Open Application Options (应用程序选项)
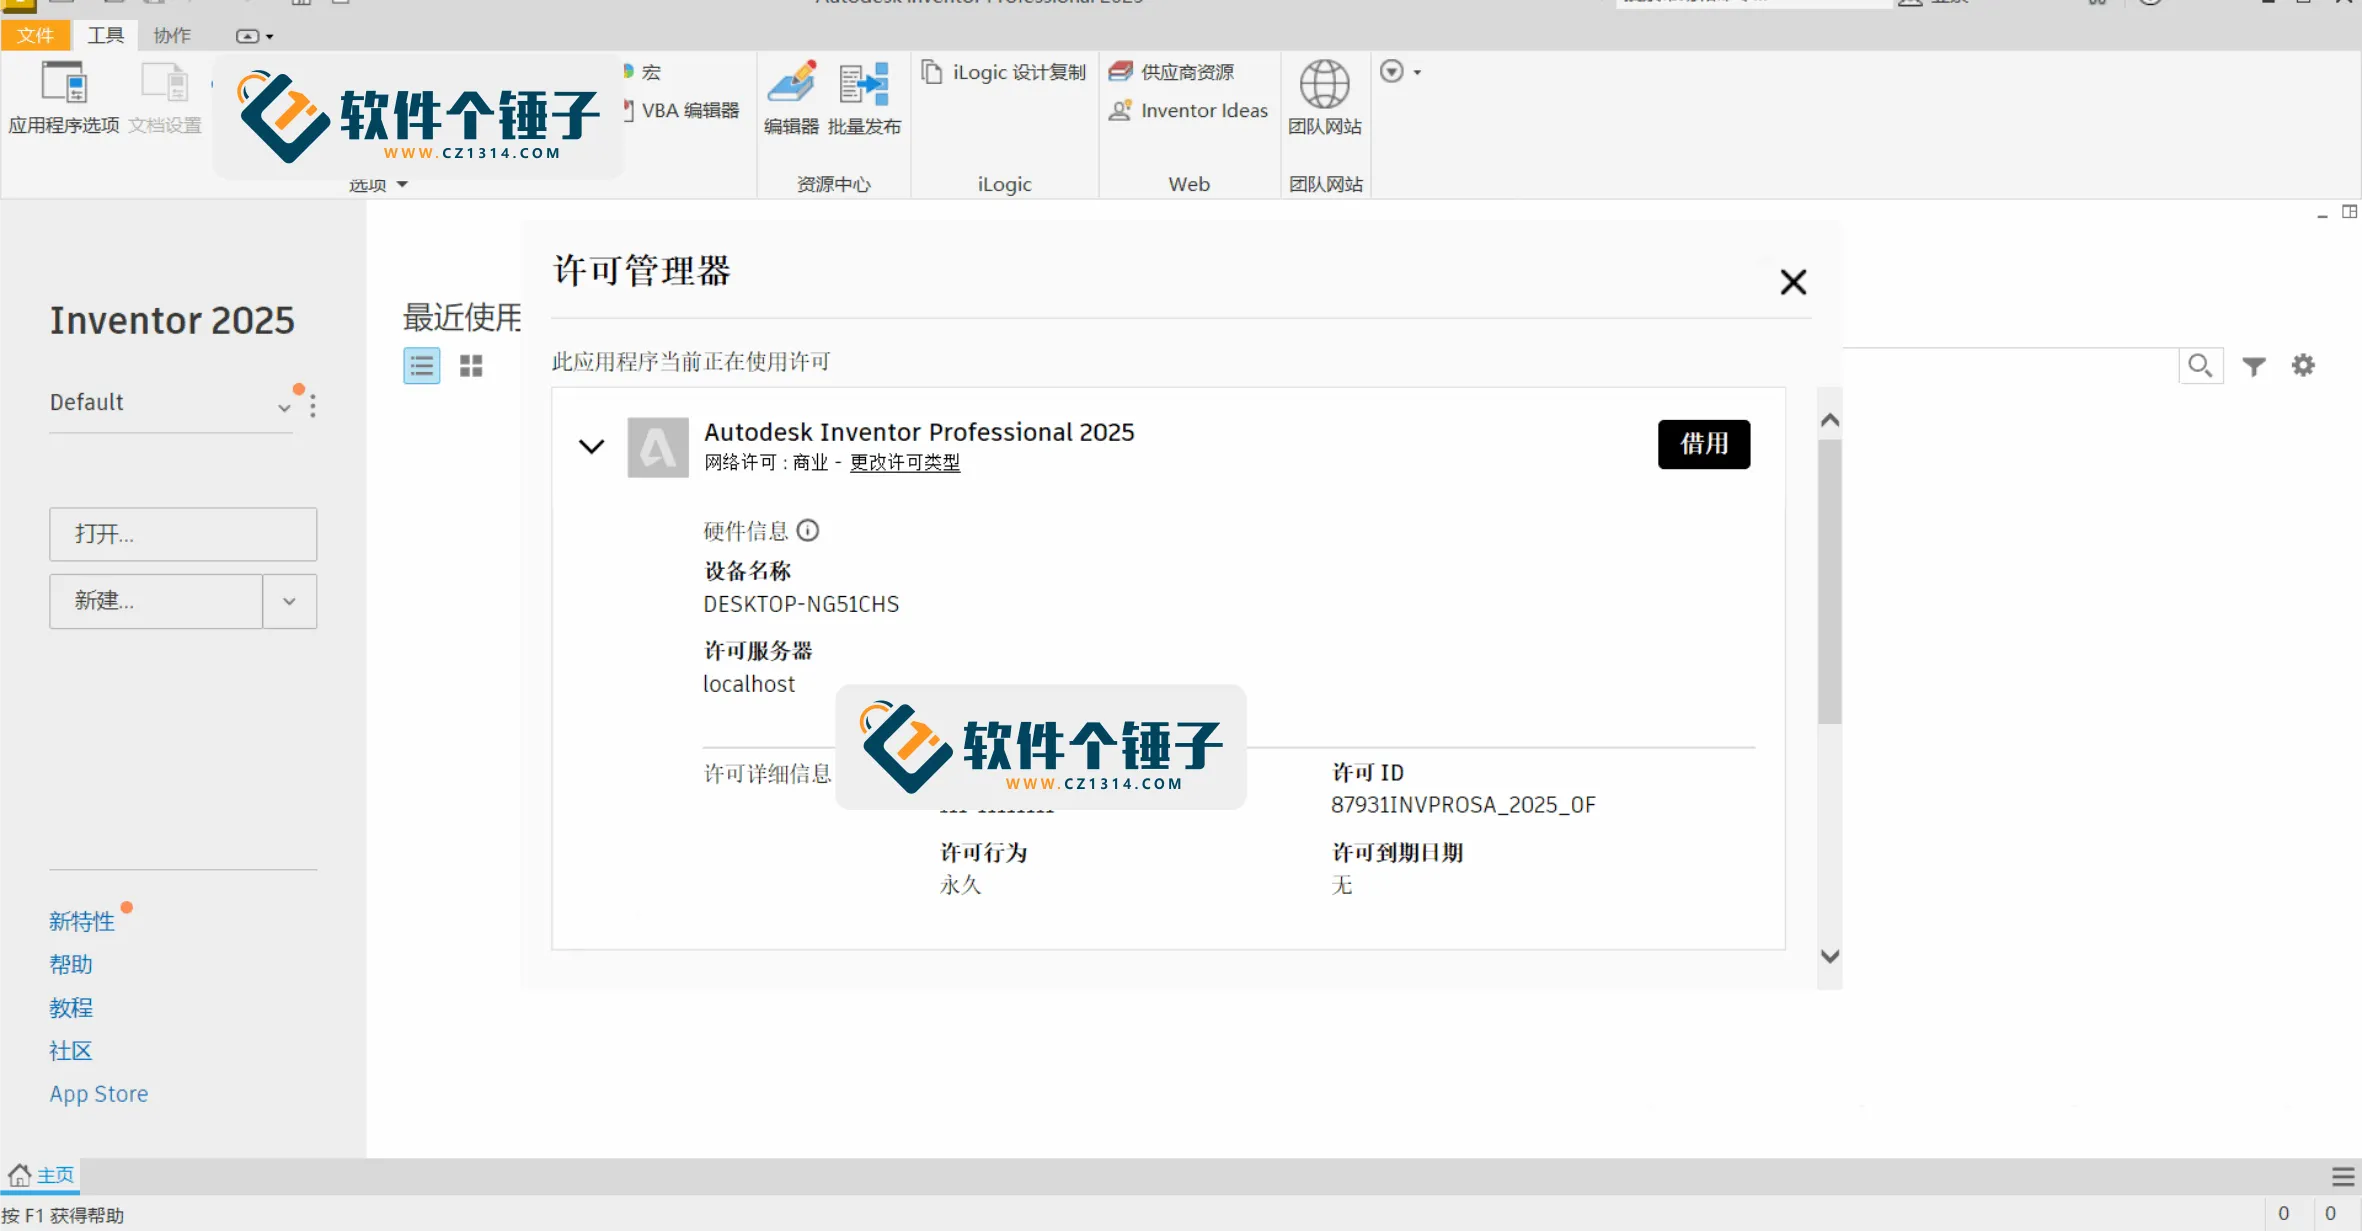Viewport: 2362px width, 1231px height. [x=64, y=97]
